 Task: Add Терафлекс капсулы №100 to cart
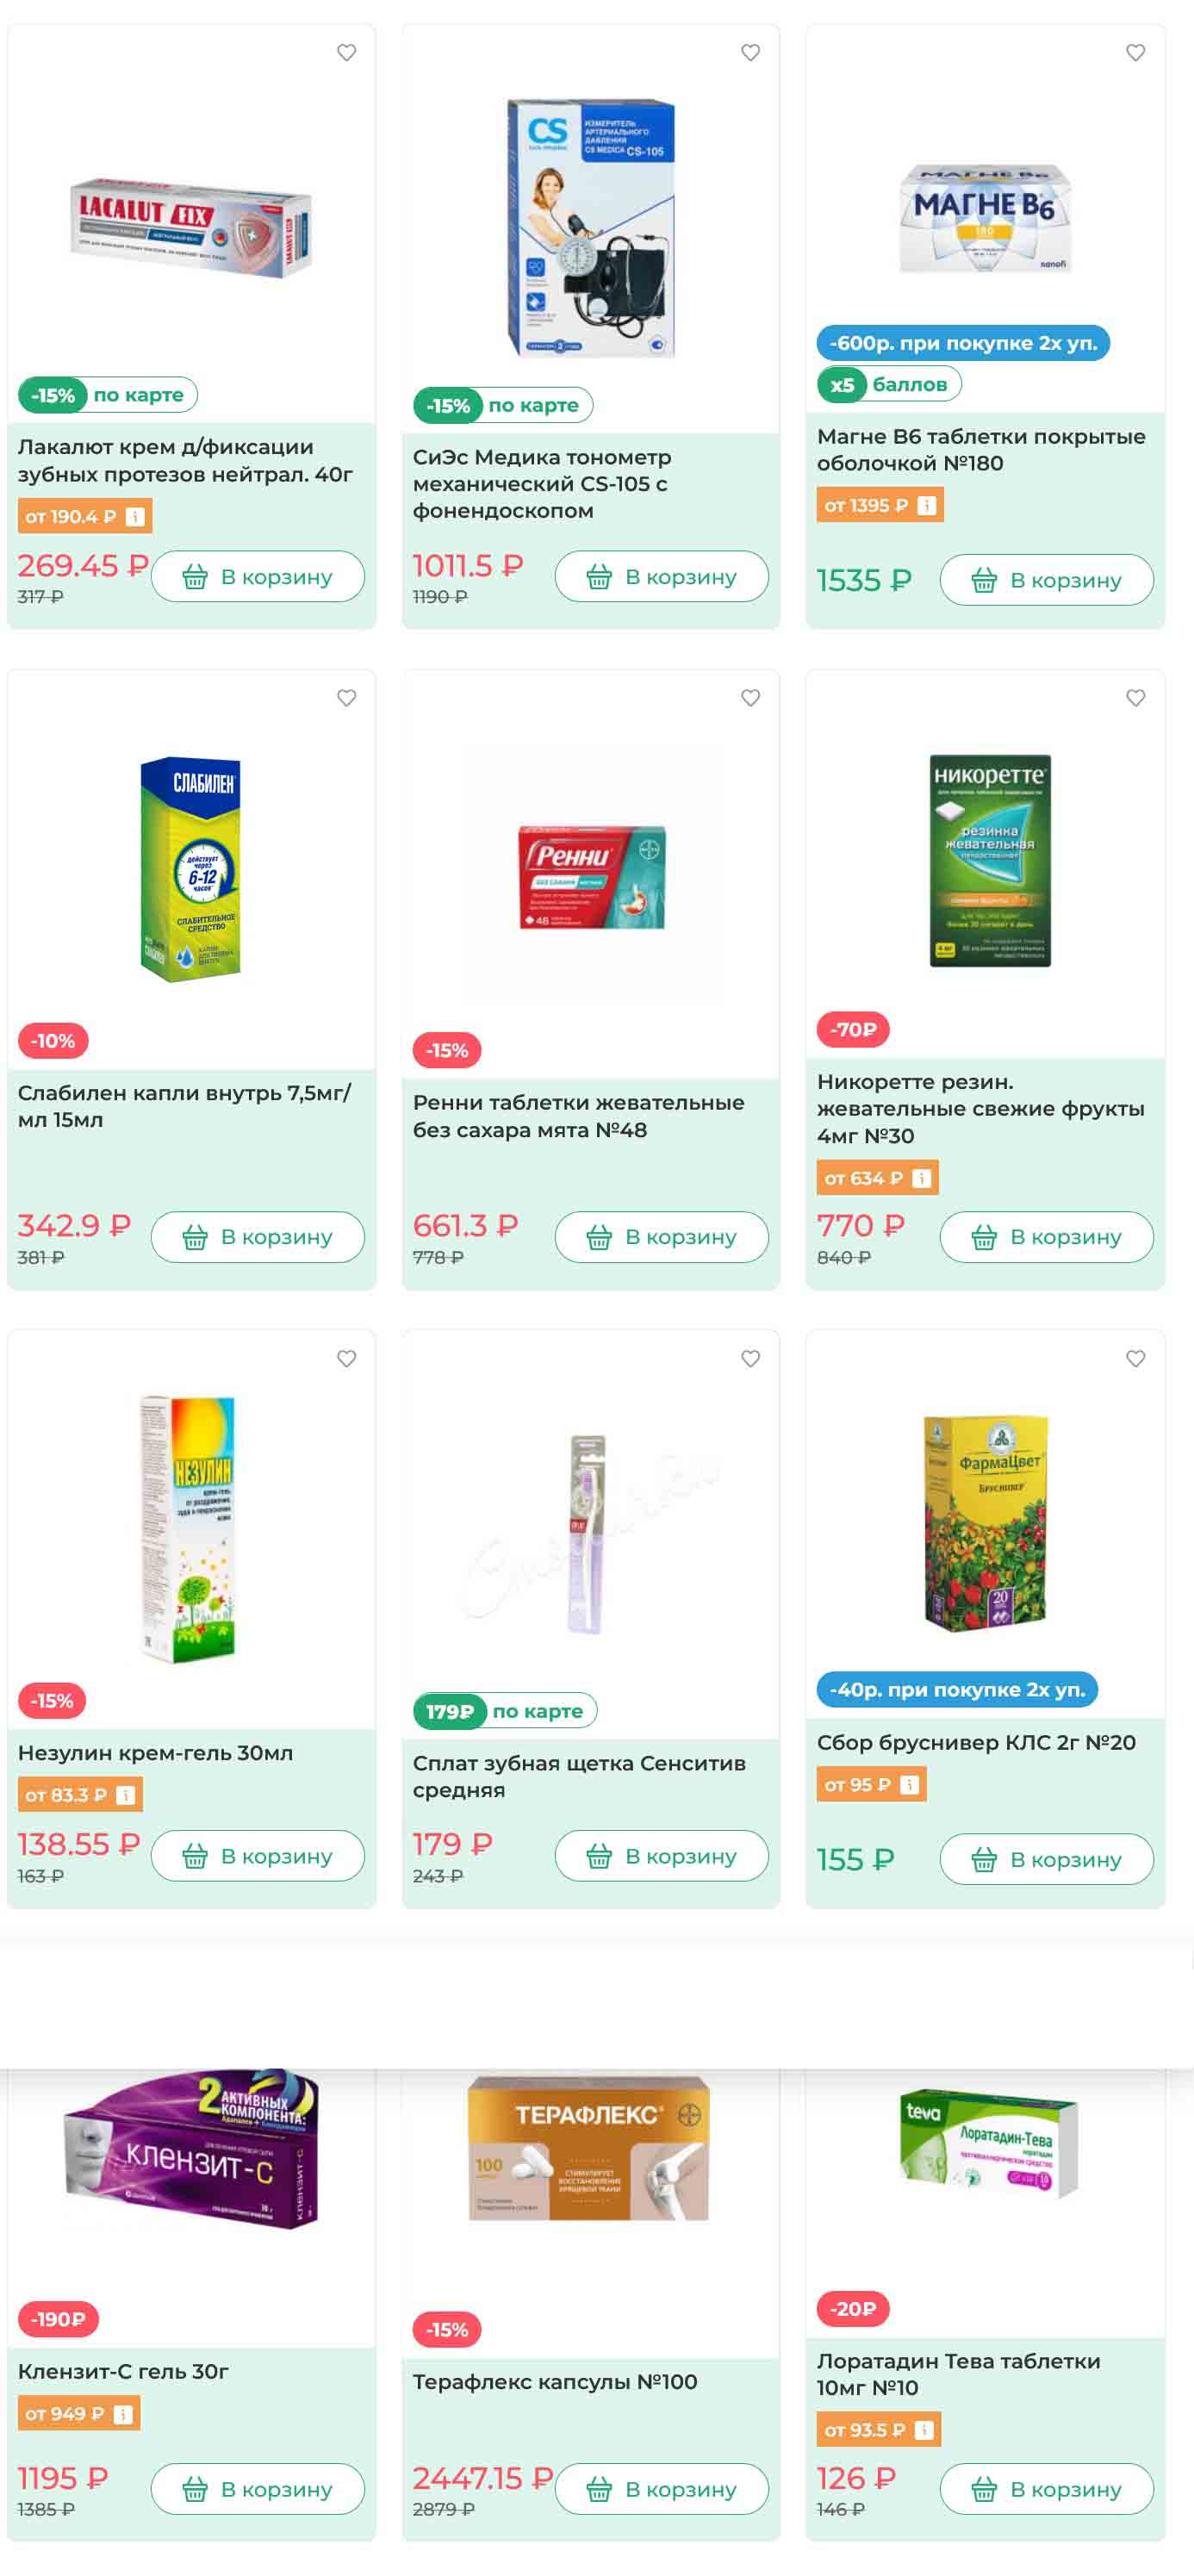tap(661, 2489)
